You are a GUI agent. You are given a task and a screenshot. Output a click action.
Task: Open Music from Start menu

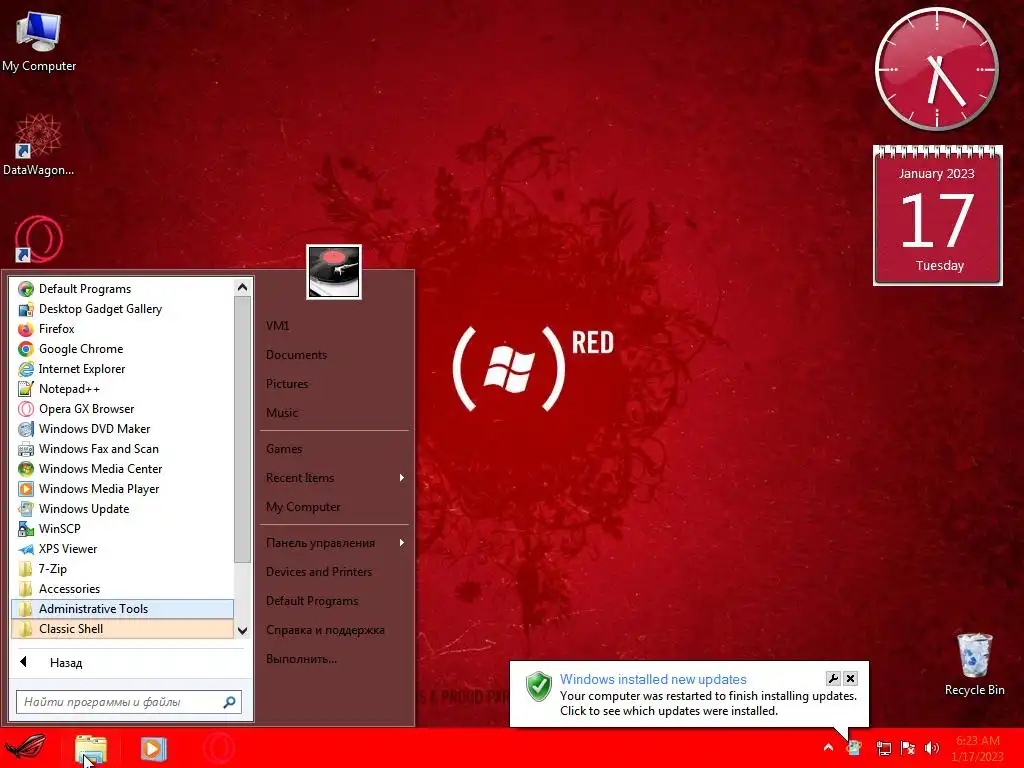(334, 413)
